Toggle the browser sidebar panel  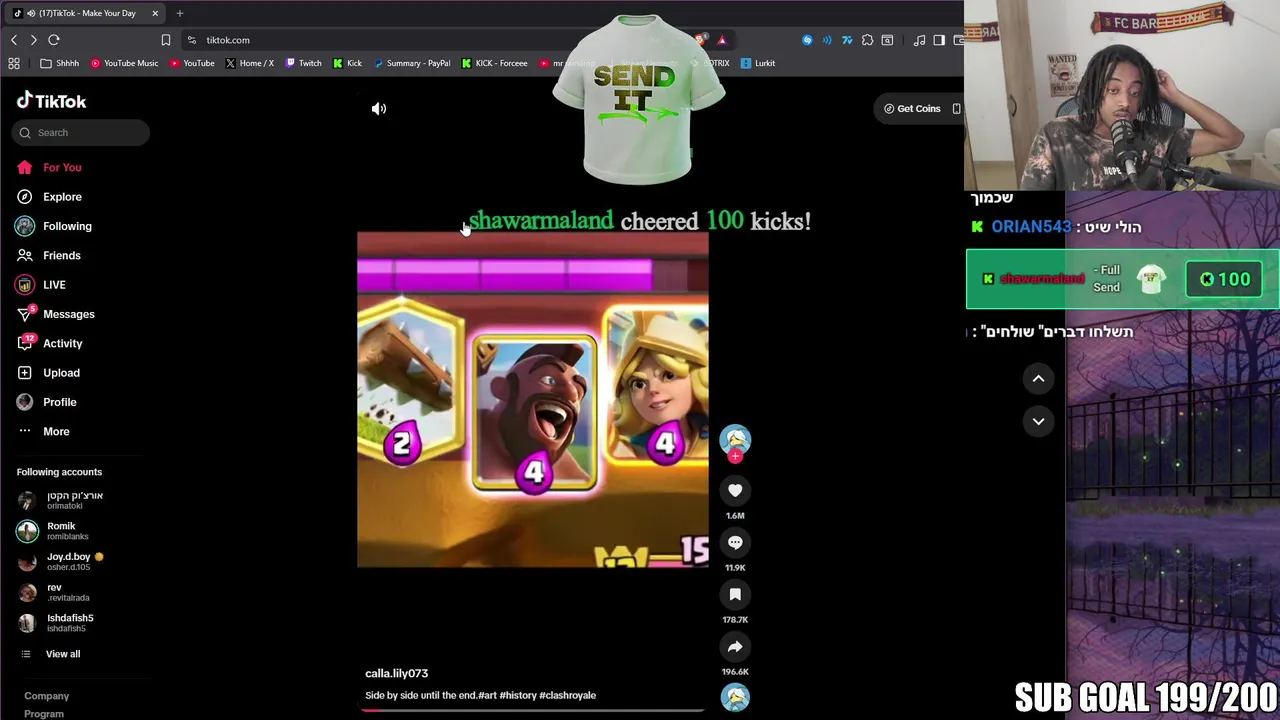click(939, 40)
